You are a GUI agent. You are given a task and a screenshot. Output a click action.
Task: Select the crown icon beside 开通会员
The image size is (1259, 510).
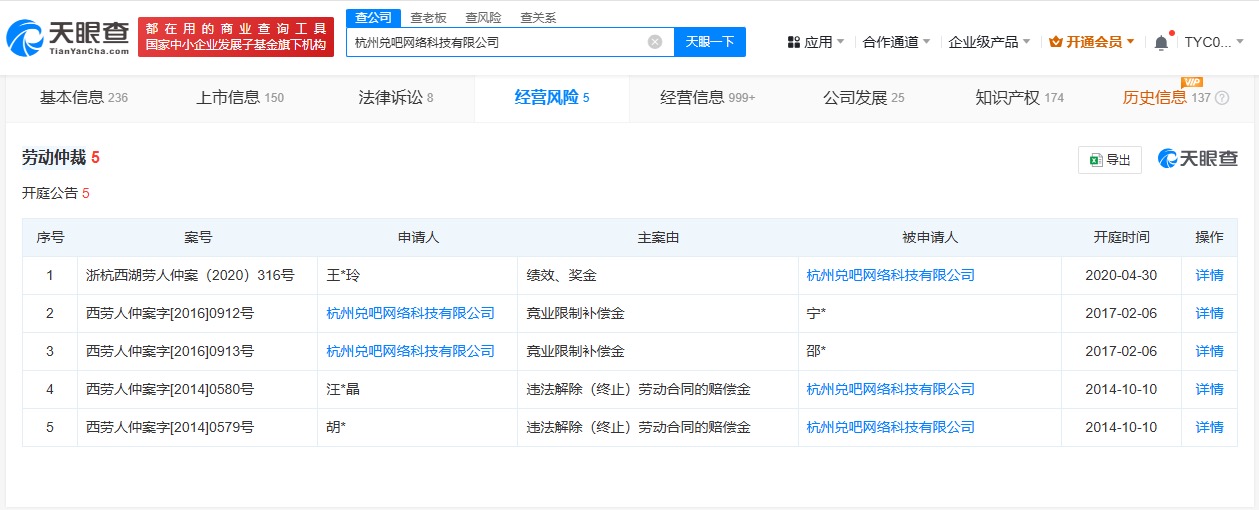(x=1055, y=42)
